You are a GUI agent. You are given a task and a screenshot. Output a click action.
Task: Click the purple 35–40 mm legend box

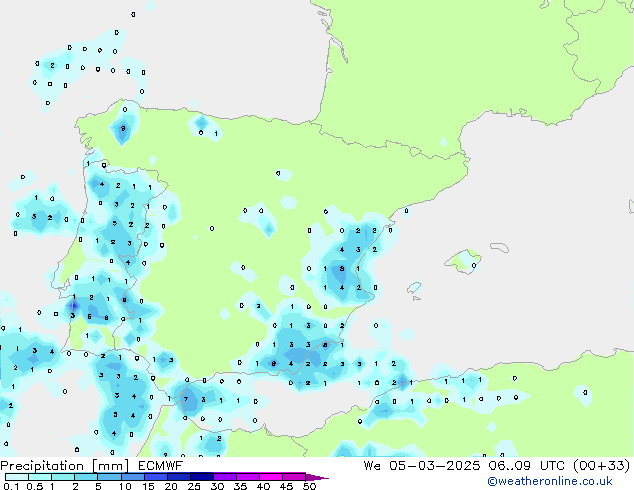click(x=248, y=477)
